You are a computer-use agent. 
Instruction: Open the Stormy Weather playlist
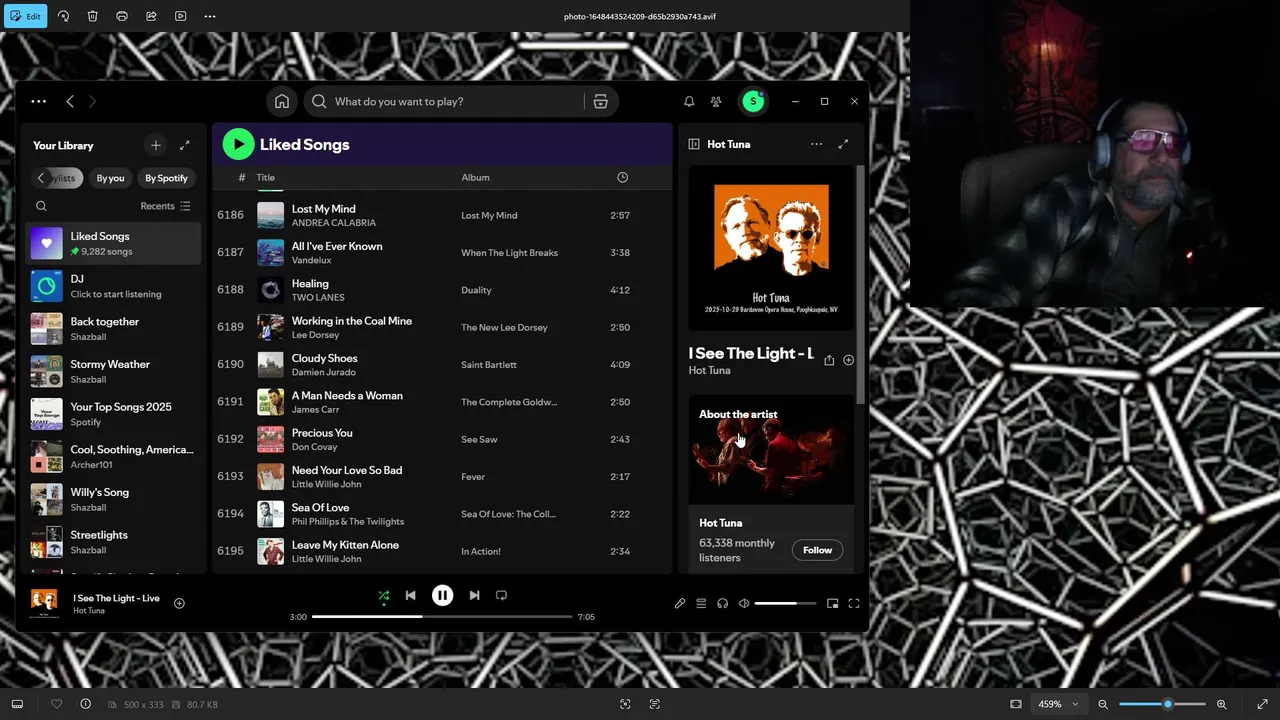click(113, 371)
